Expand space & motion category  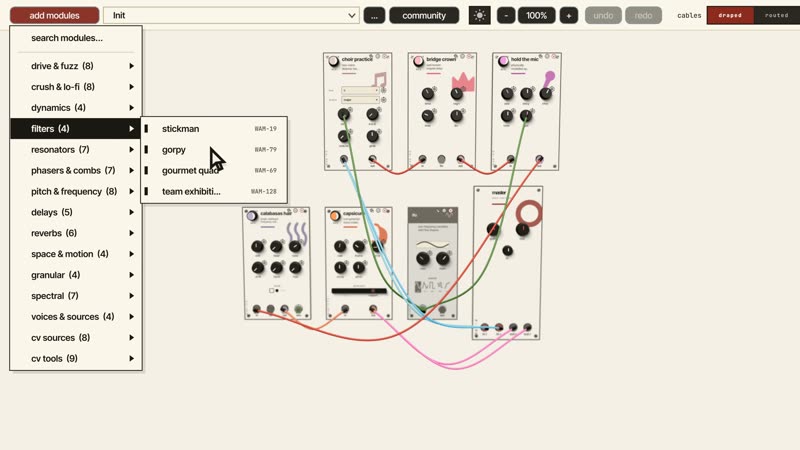click(x=76, y=254)
